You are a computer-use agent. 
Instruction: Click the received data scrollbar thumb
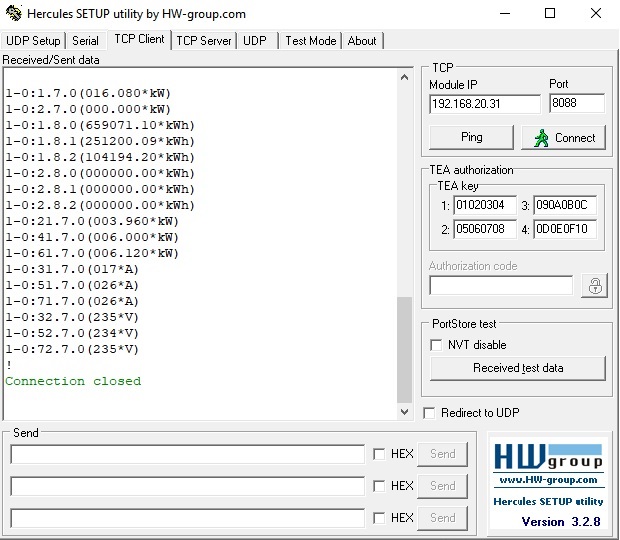[x=404, y=349]
